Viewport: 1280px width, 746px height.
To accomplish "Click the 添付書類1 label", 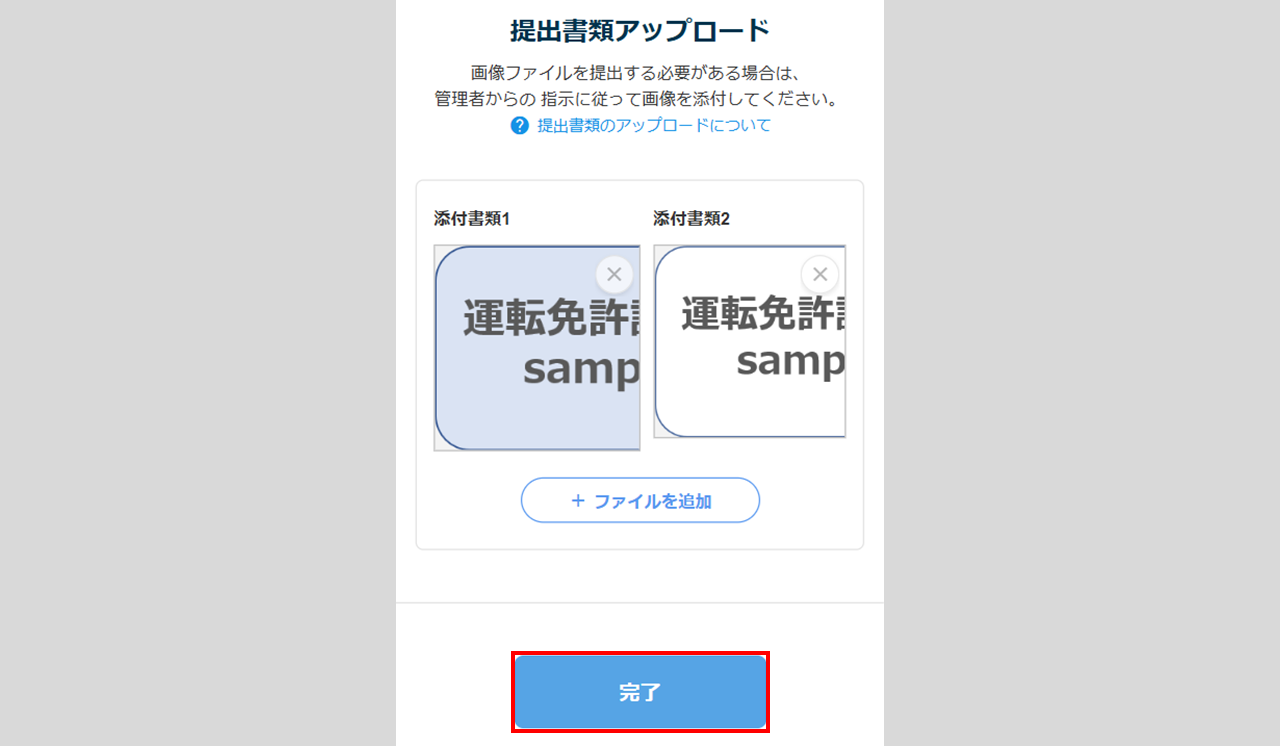I will click(471, 219).
